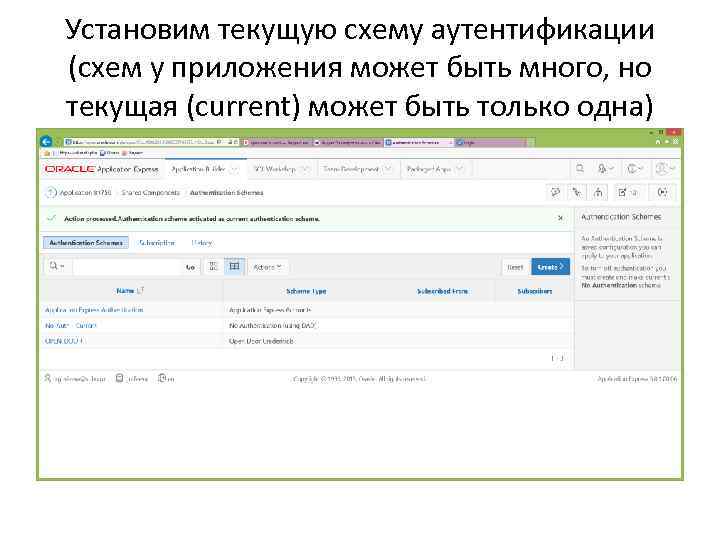Open the No Auth - Current scheme link
The image size is (720, 540).
pos(71,326)
